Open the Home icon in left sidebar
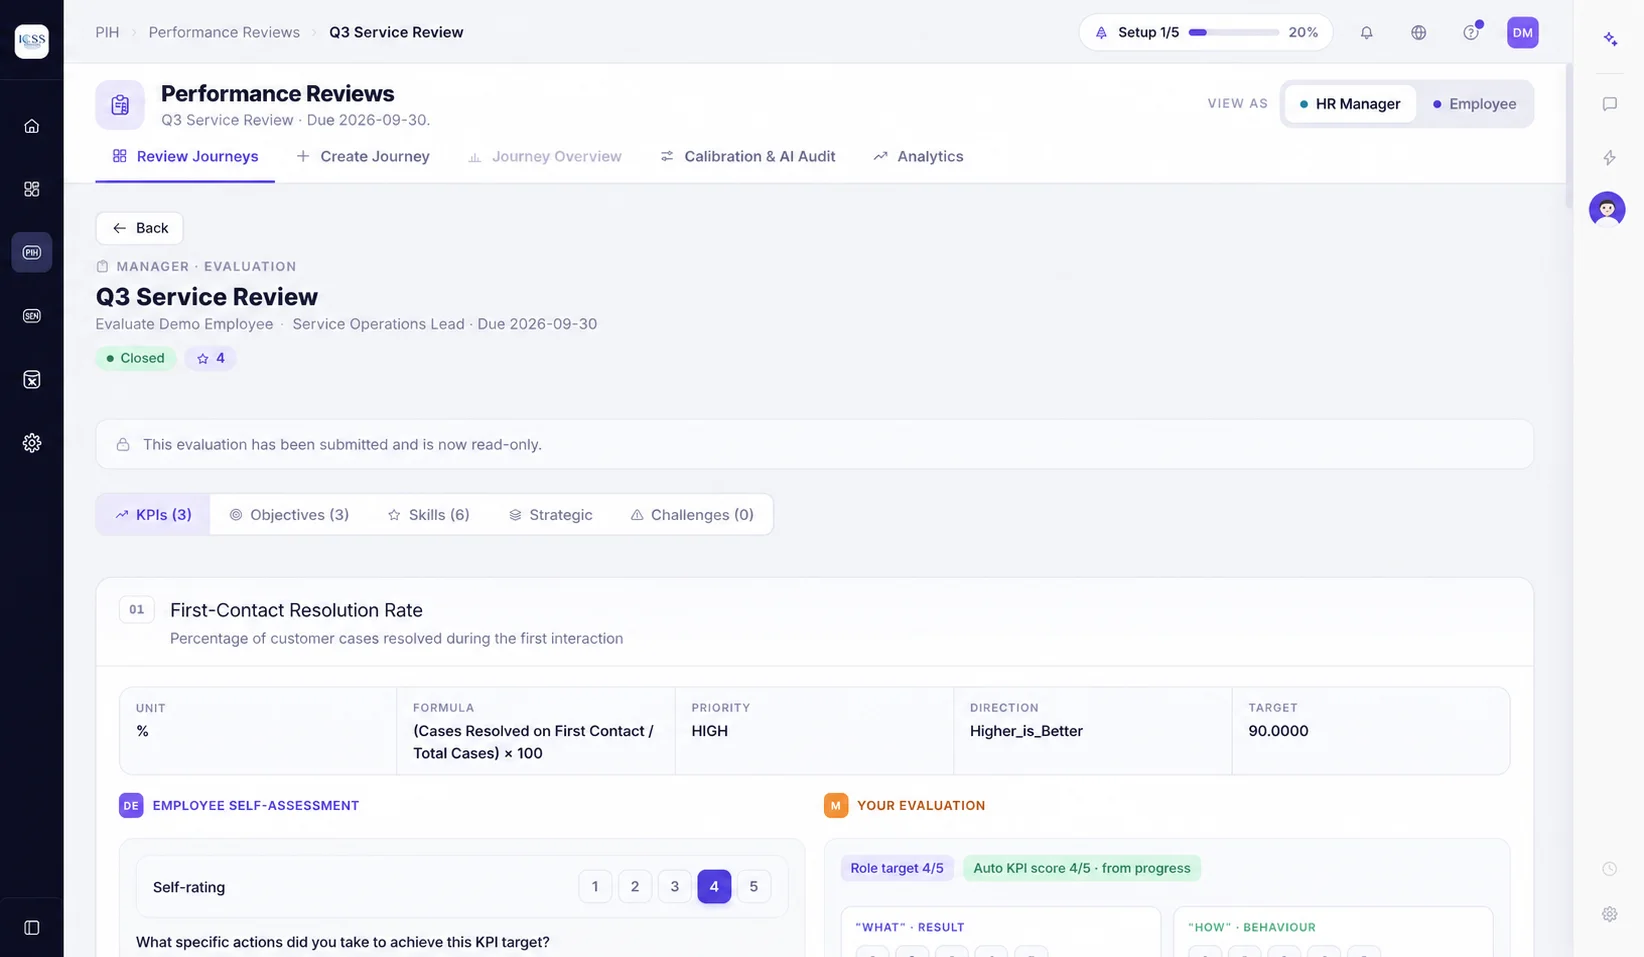Image resolution: width=1644 pixels, height=957 pixels. tap(32, 126)
